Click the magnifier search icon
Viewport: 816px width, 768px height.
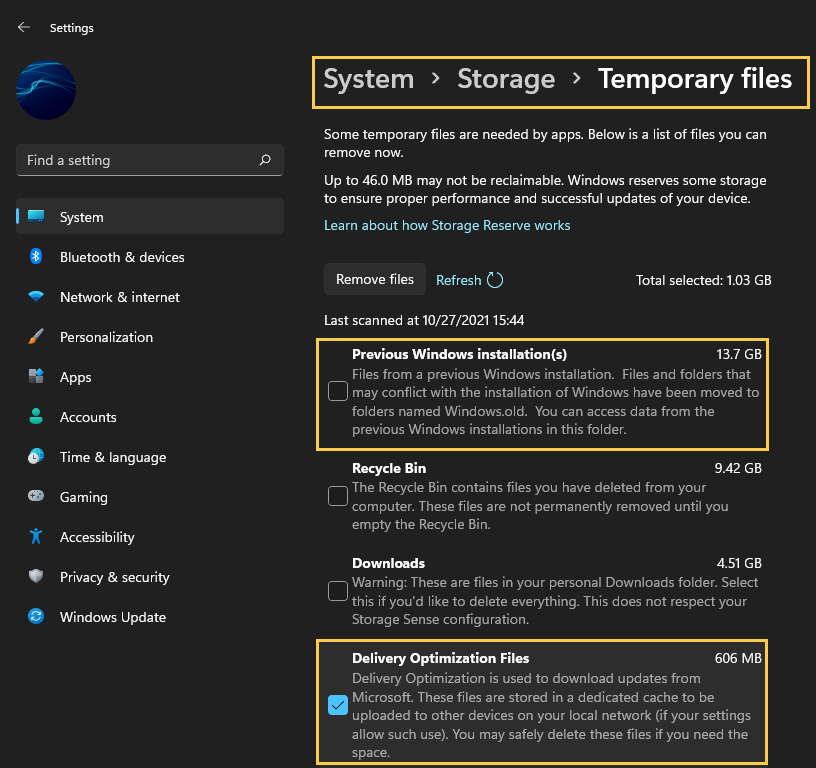(x=265, y=160)
